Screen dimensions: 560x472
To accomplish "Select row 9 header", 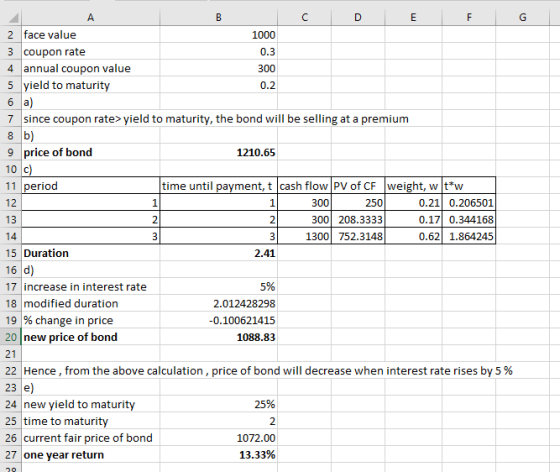I will 11,152.
